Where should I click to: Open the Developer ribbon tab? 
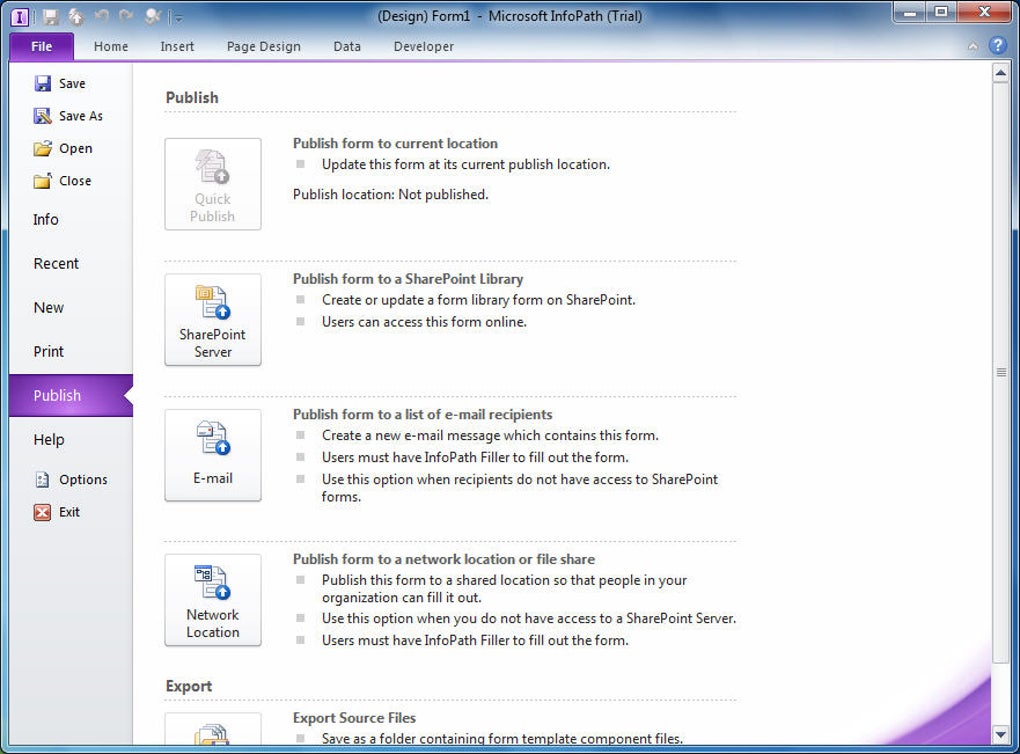click(x=423, y=46)
